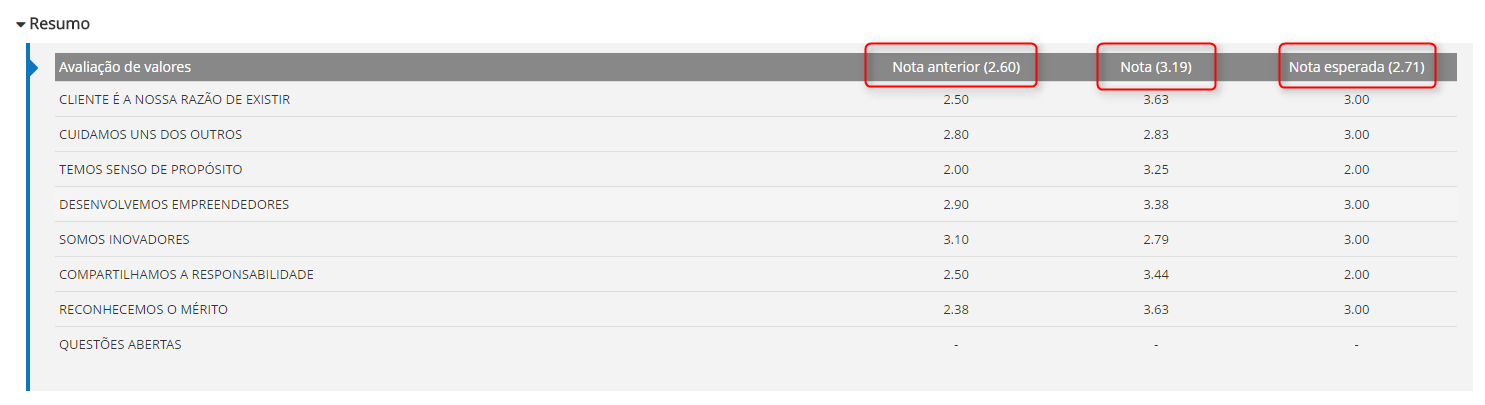Click the Avaliação de valores header
The width and height of the screenshot is (1485, 405).
[x=125, y=67]
